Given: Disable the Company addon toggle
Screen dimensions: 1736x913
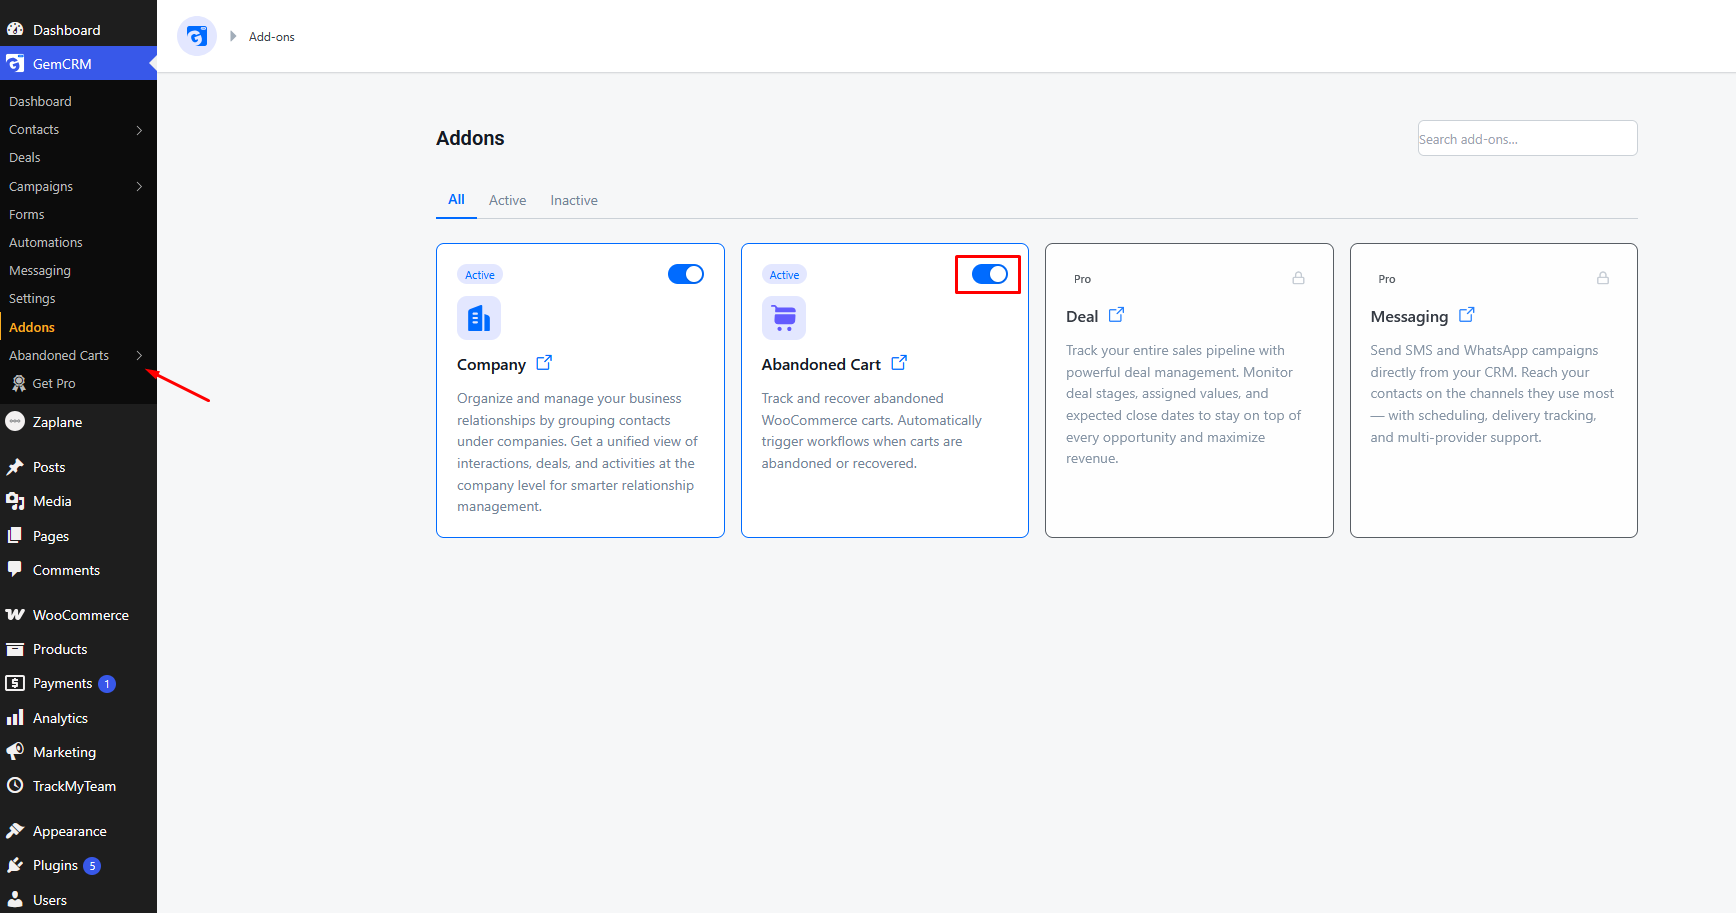Looking at the screenshot, I should (x=686, y=274).
